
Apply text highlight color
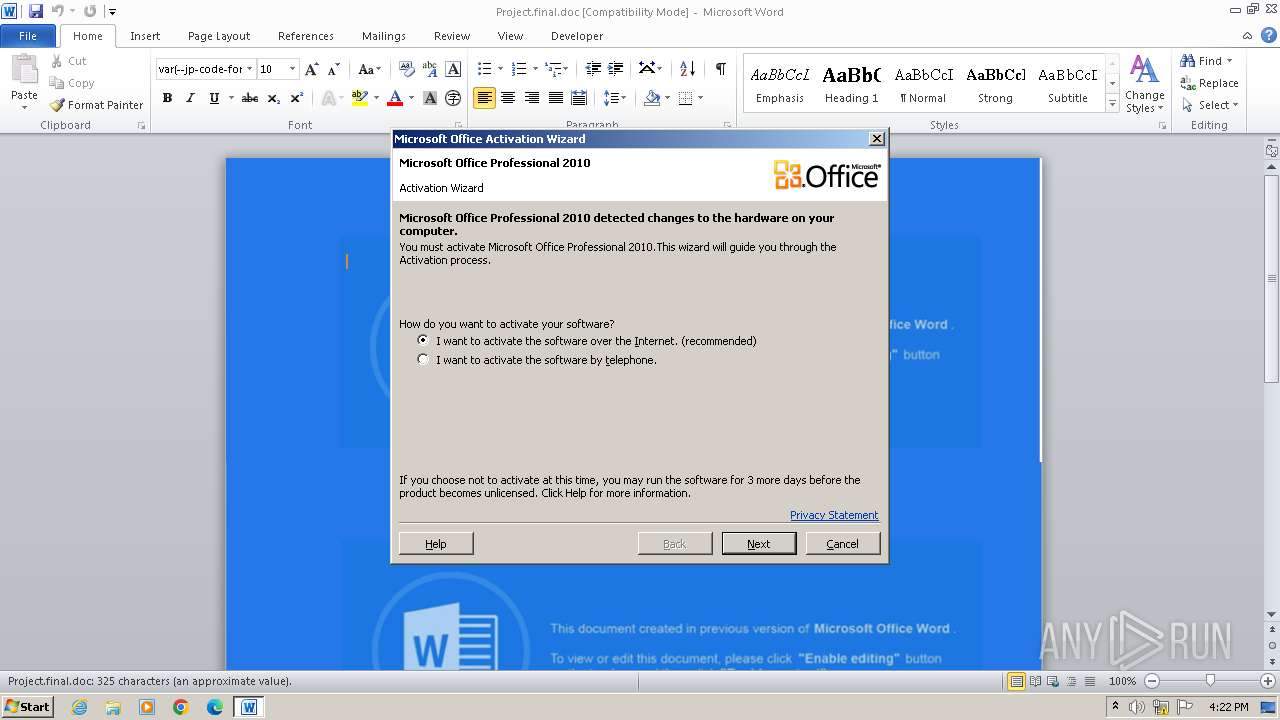coord(360,98)
